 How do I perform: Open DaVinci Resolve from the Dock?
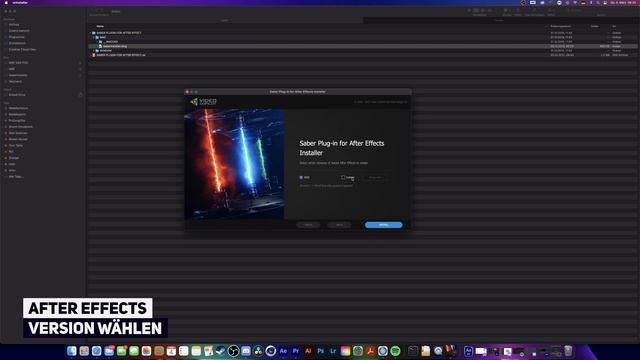tap(258, 351)
